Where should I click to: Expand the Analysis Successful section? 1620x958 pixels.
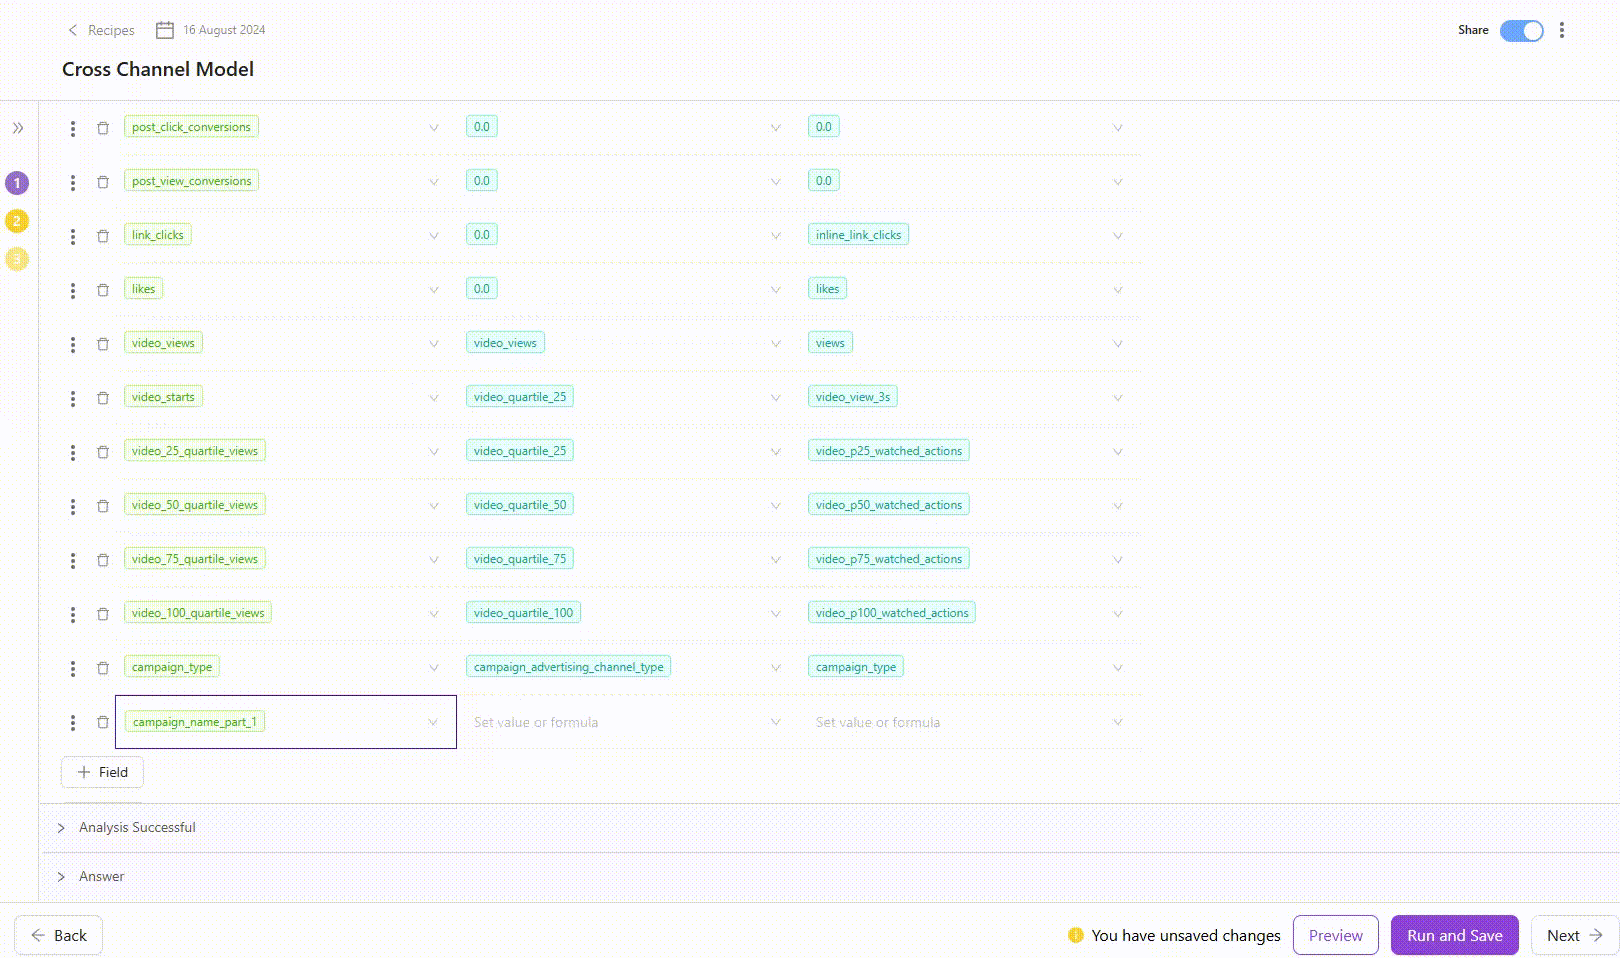[x=61, y=828]
